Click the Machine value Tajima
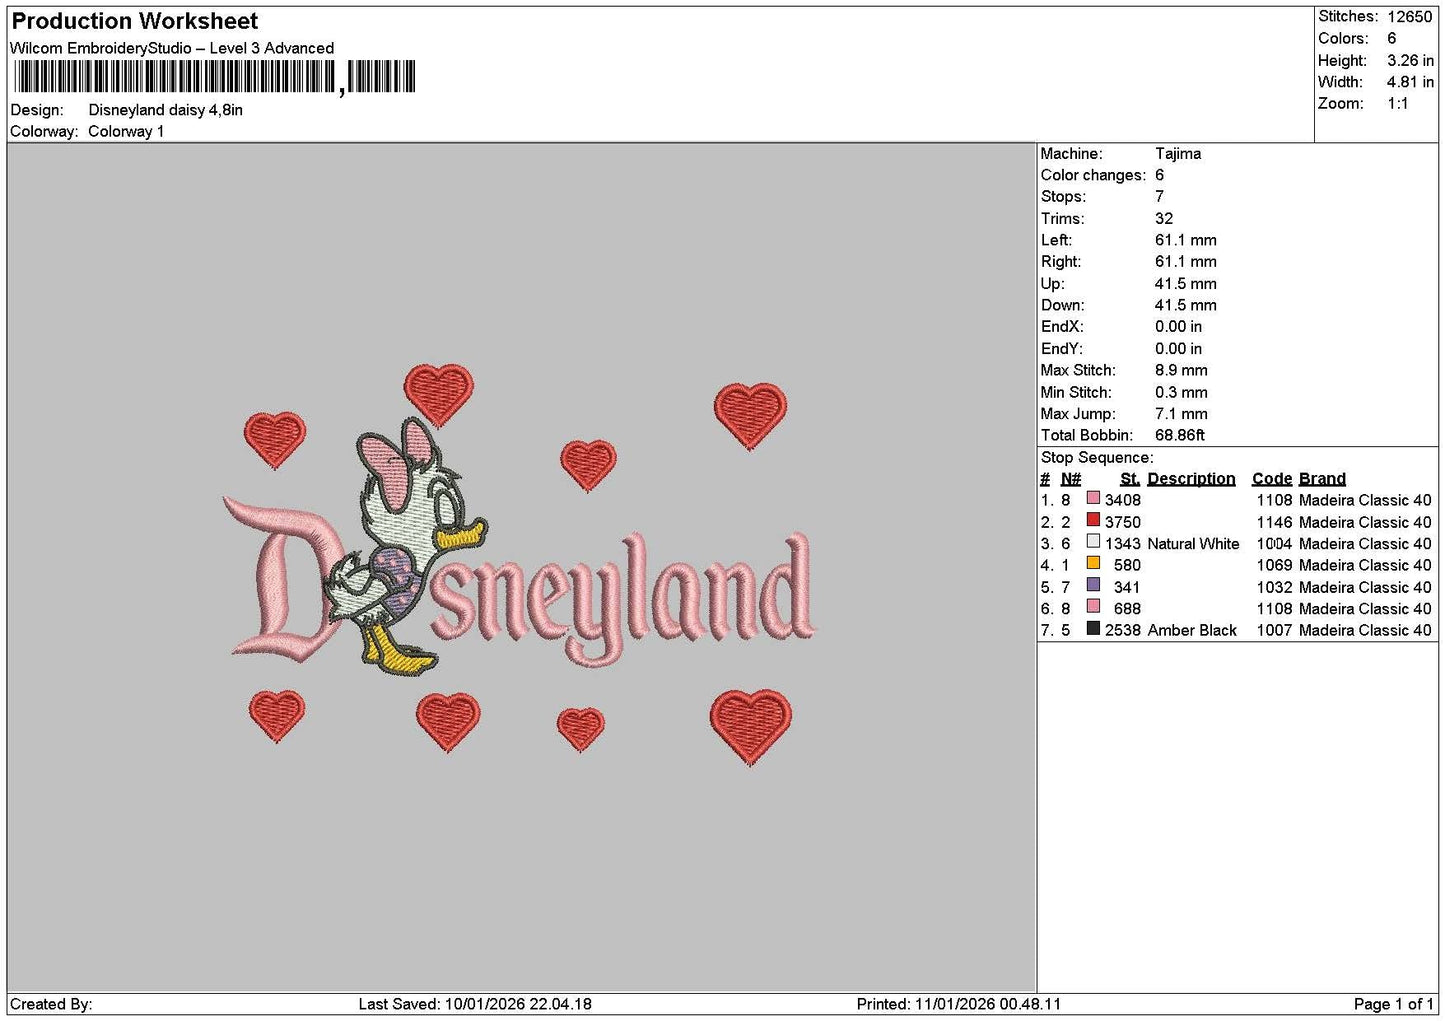 pyautogui.click(x=1178, y=154)
